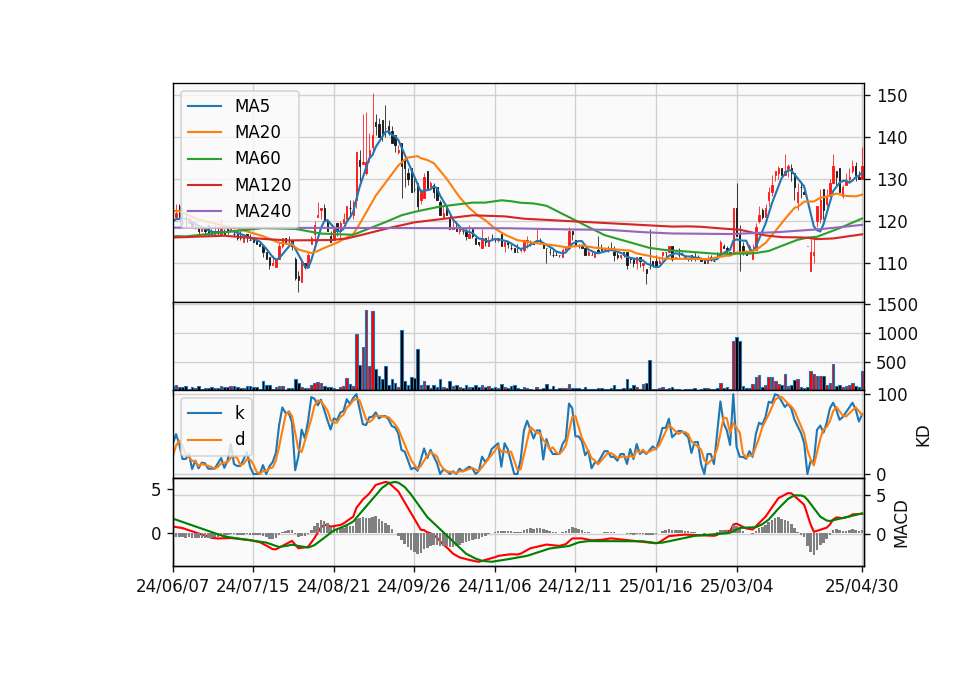This screenshot has width=960, height=690.
Task: Click the 120 price axis label
Action: pos(892,222)
